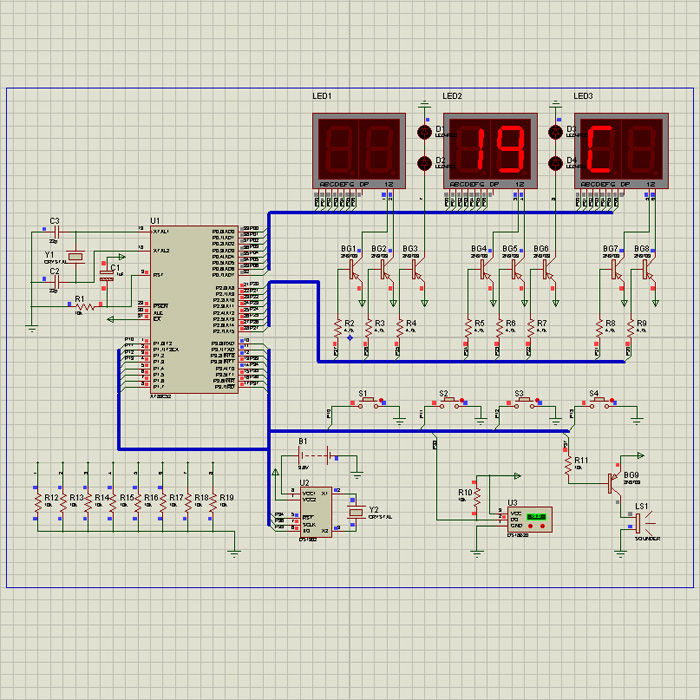700x700 pixels.
Task: Select transistor BG3
Action: click(x=417, y=270)
